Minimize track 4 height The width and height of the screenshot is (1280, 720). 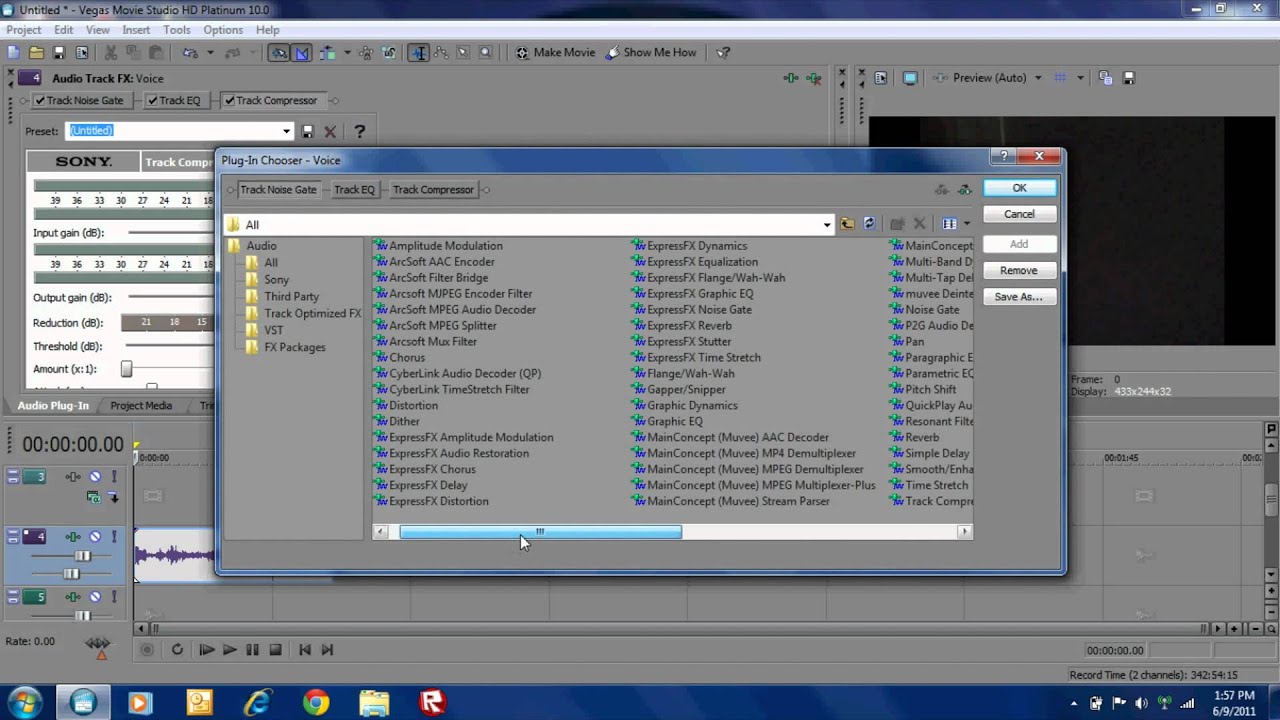pos(13,531)
